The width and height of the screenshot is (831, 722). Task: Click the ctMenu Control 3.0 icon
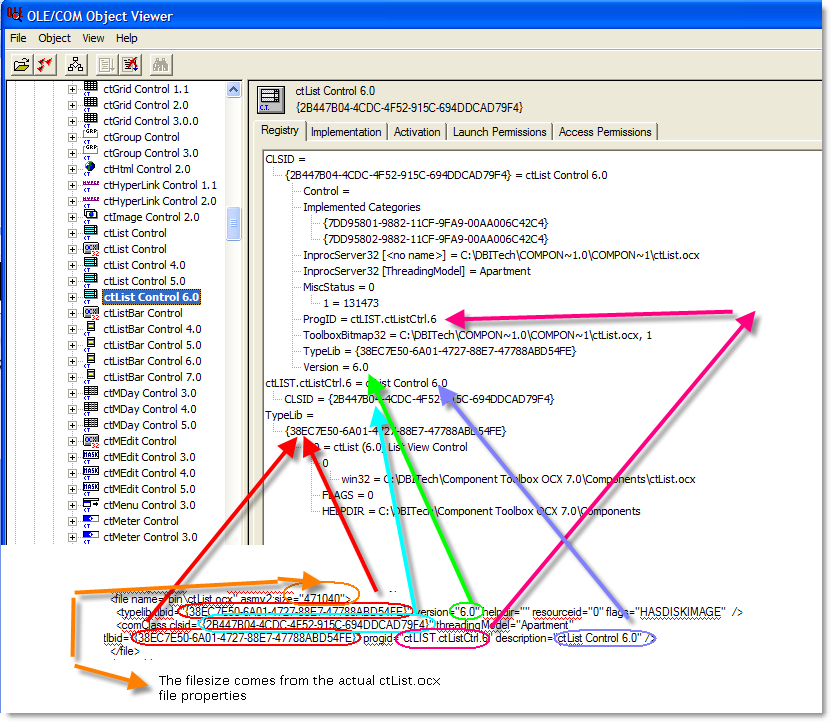coord(91,504)
